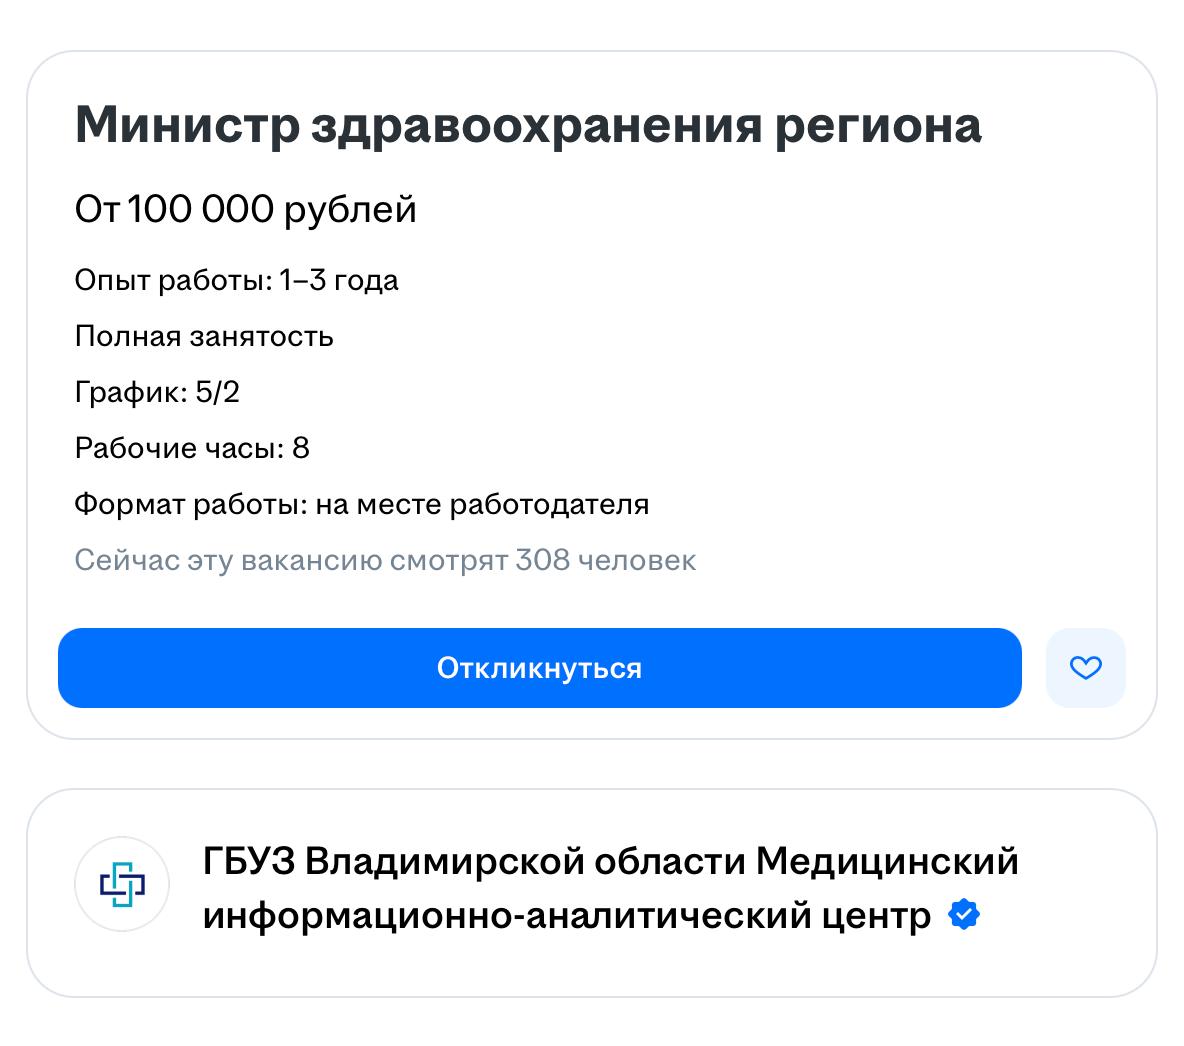Click the "Рабочие часы: 8" line
The image size is (1184, 1046).
click(192, 449)
